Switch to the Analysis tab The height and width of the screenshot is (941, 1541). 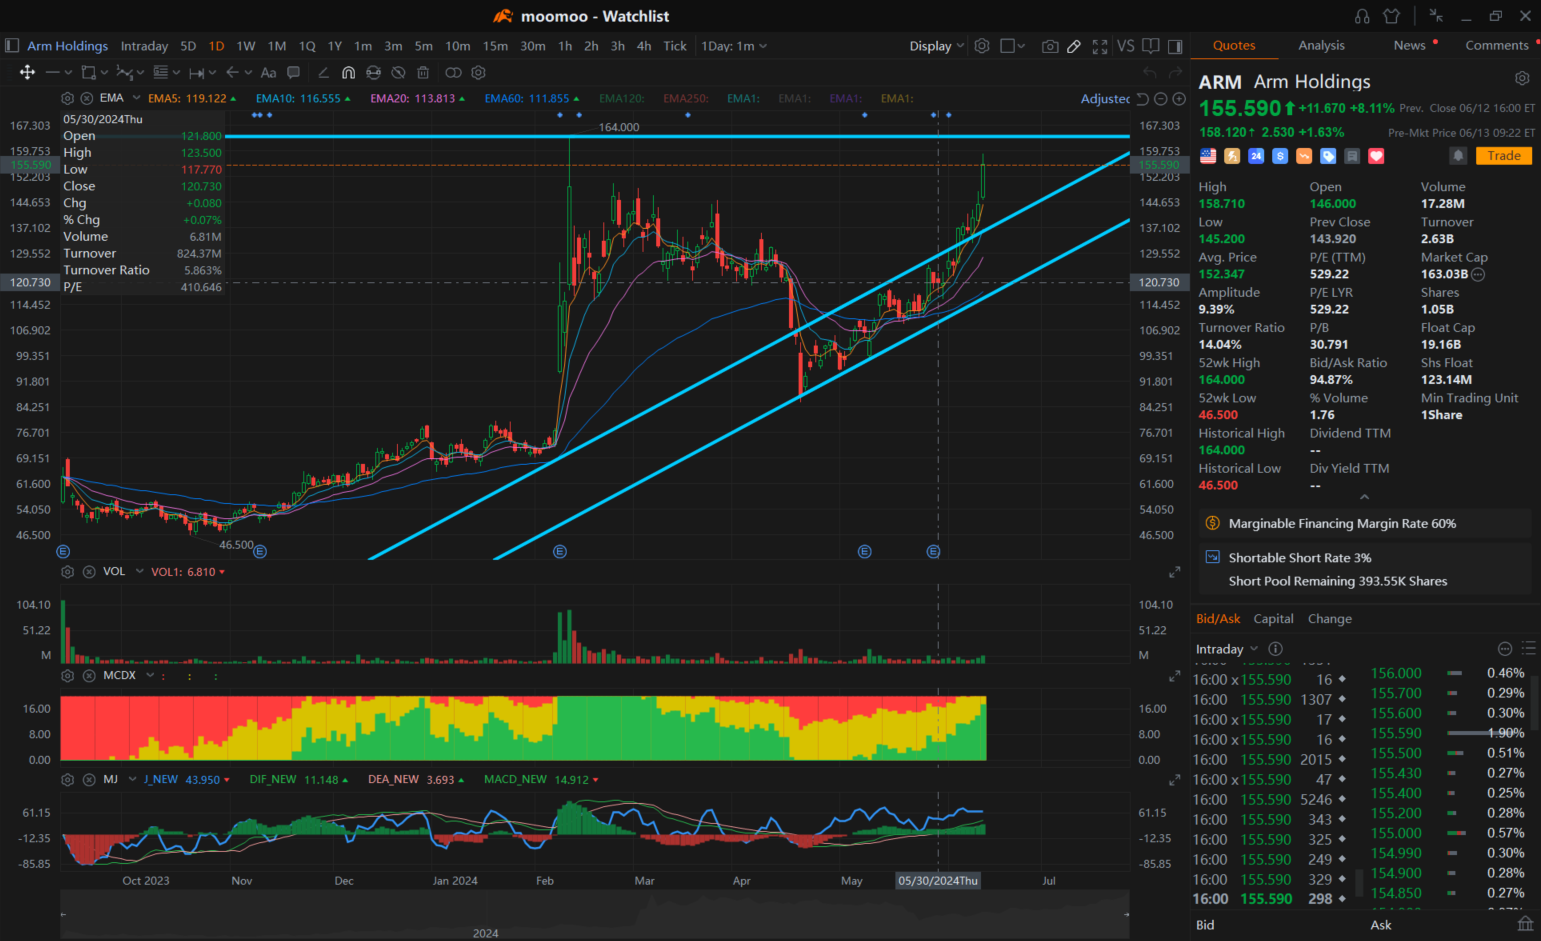pos(1321,45)
